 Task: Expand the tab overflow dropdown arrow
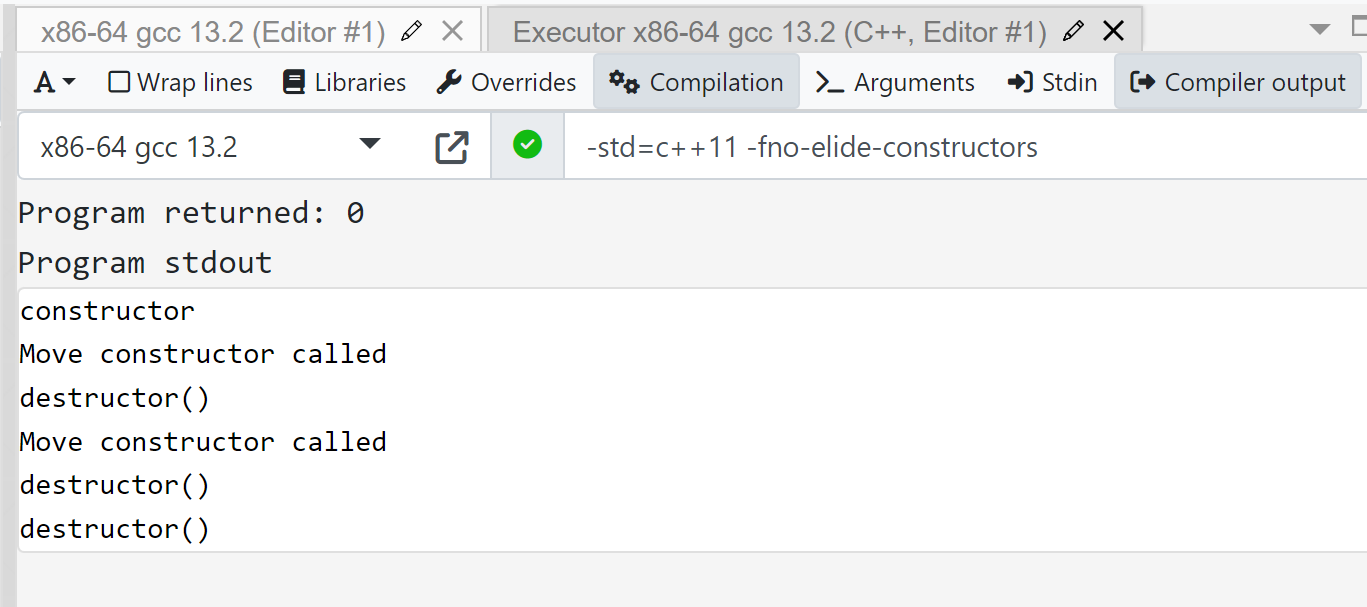pos(1320,29)
